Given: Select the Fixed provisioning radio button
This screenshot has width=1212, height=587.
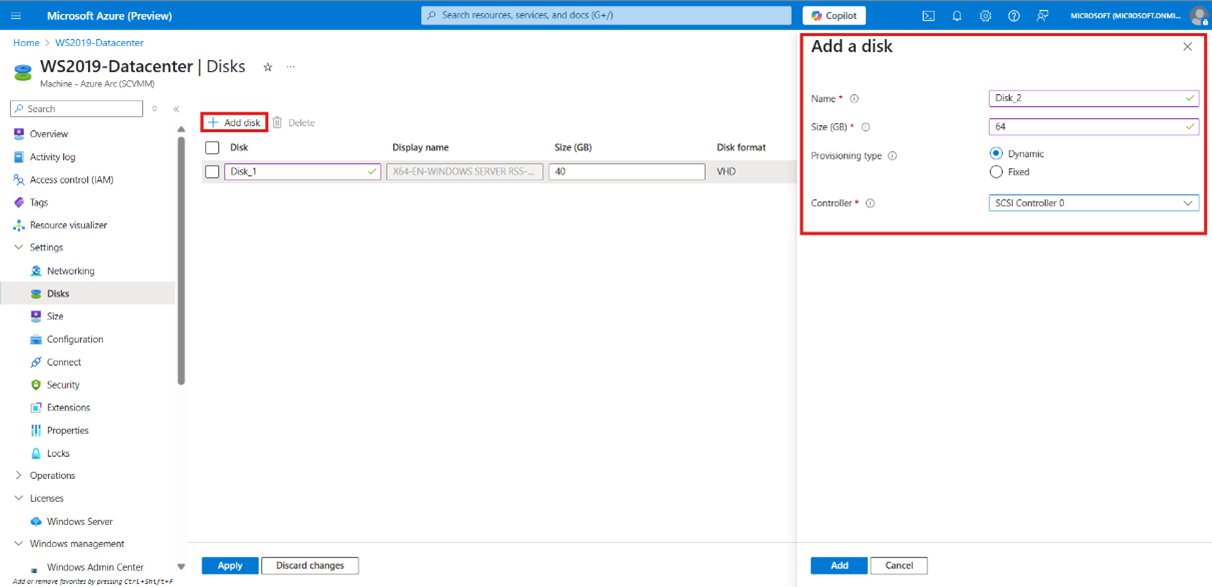Looking at the screenshot, I should click(x=996, y=172).
